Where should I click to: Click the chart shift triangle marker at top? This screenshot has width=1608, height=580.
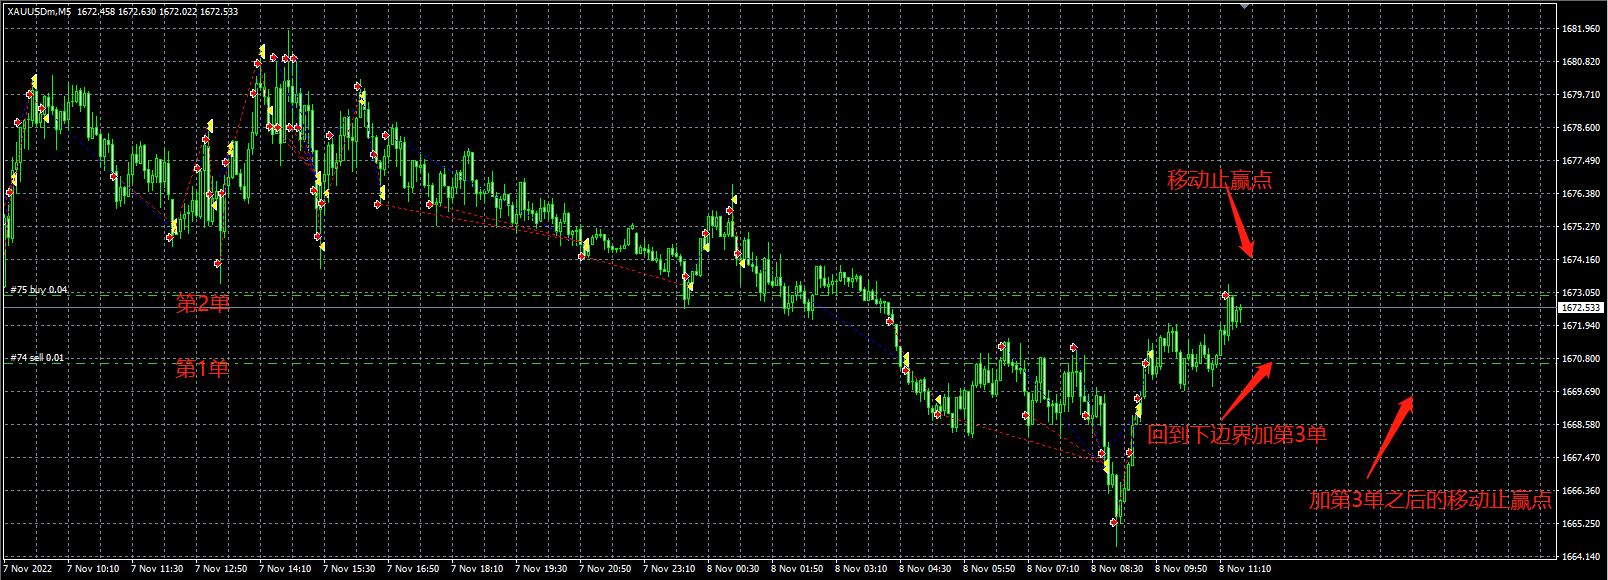(x=1244, y=5)
